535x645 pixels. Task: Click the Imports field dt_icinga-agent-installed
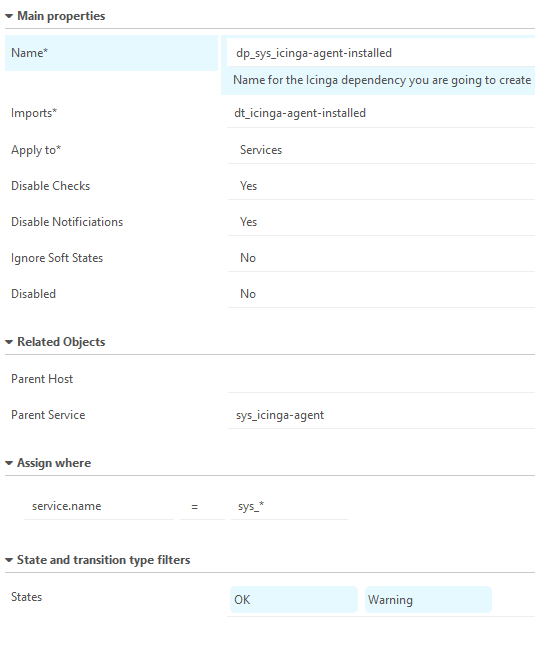(x=381, y=113)
